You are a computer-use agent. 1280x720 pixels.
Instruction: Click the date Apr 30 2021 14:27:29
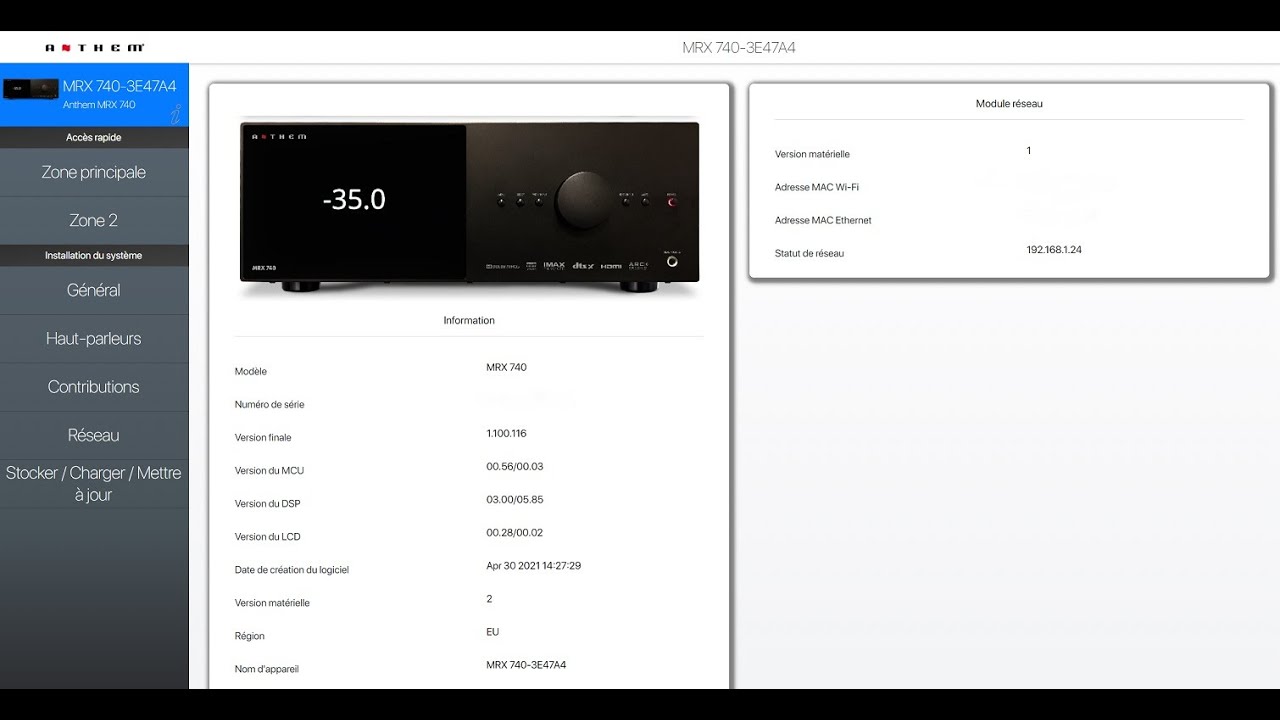[534, 566]
